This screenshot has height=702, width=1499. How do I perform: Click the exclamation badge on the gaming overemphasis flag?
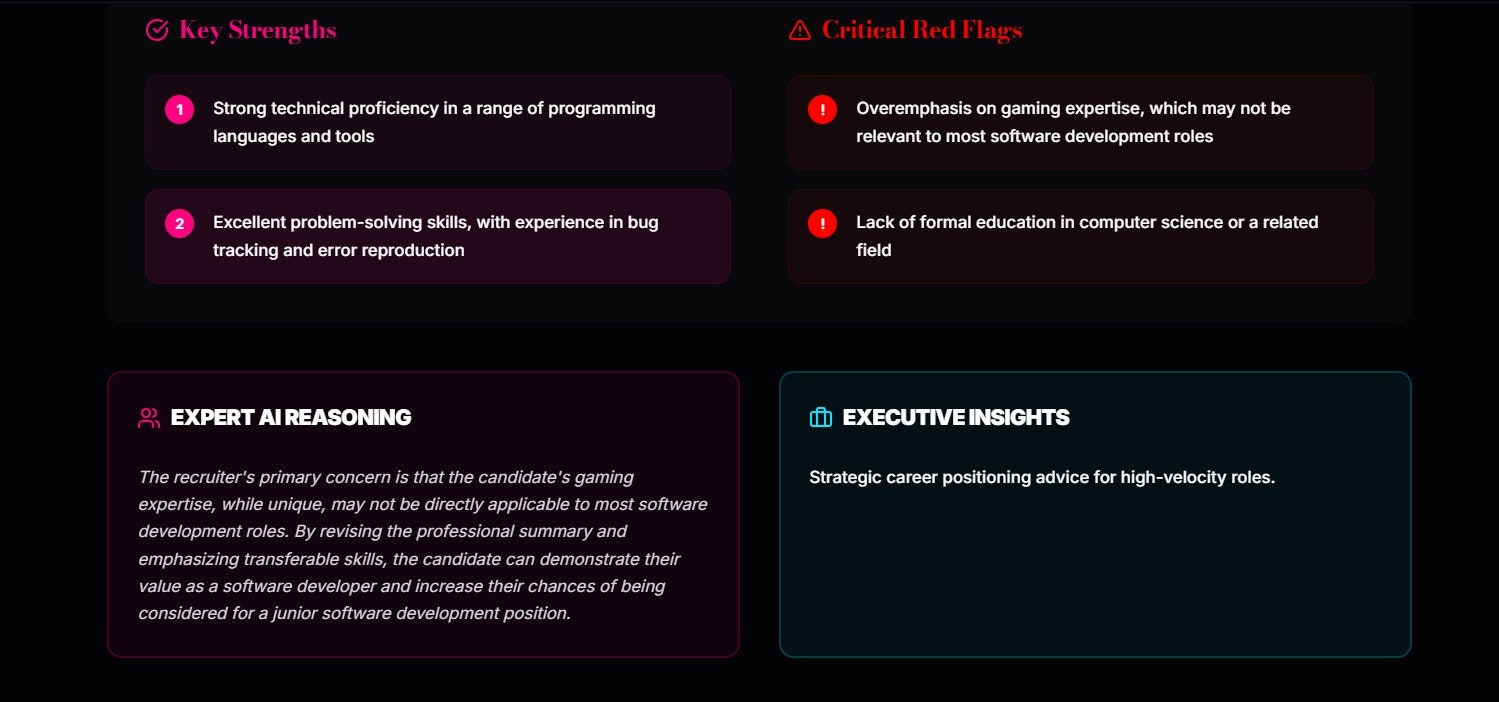(821, 109)
